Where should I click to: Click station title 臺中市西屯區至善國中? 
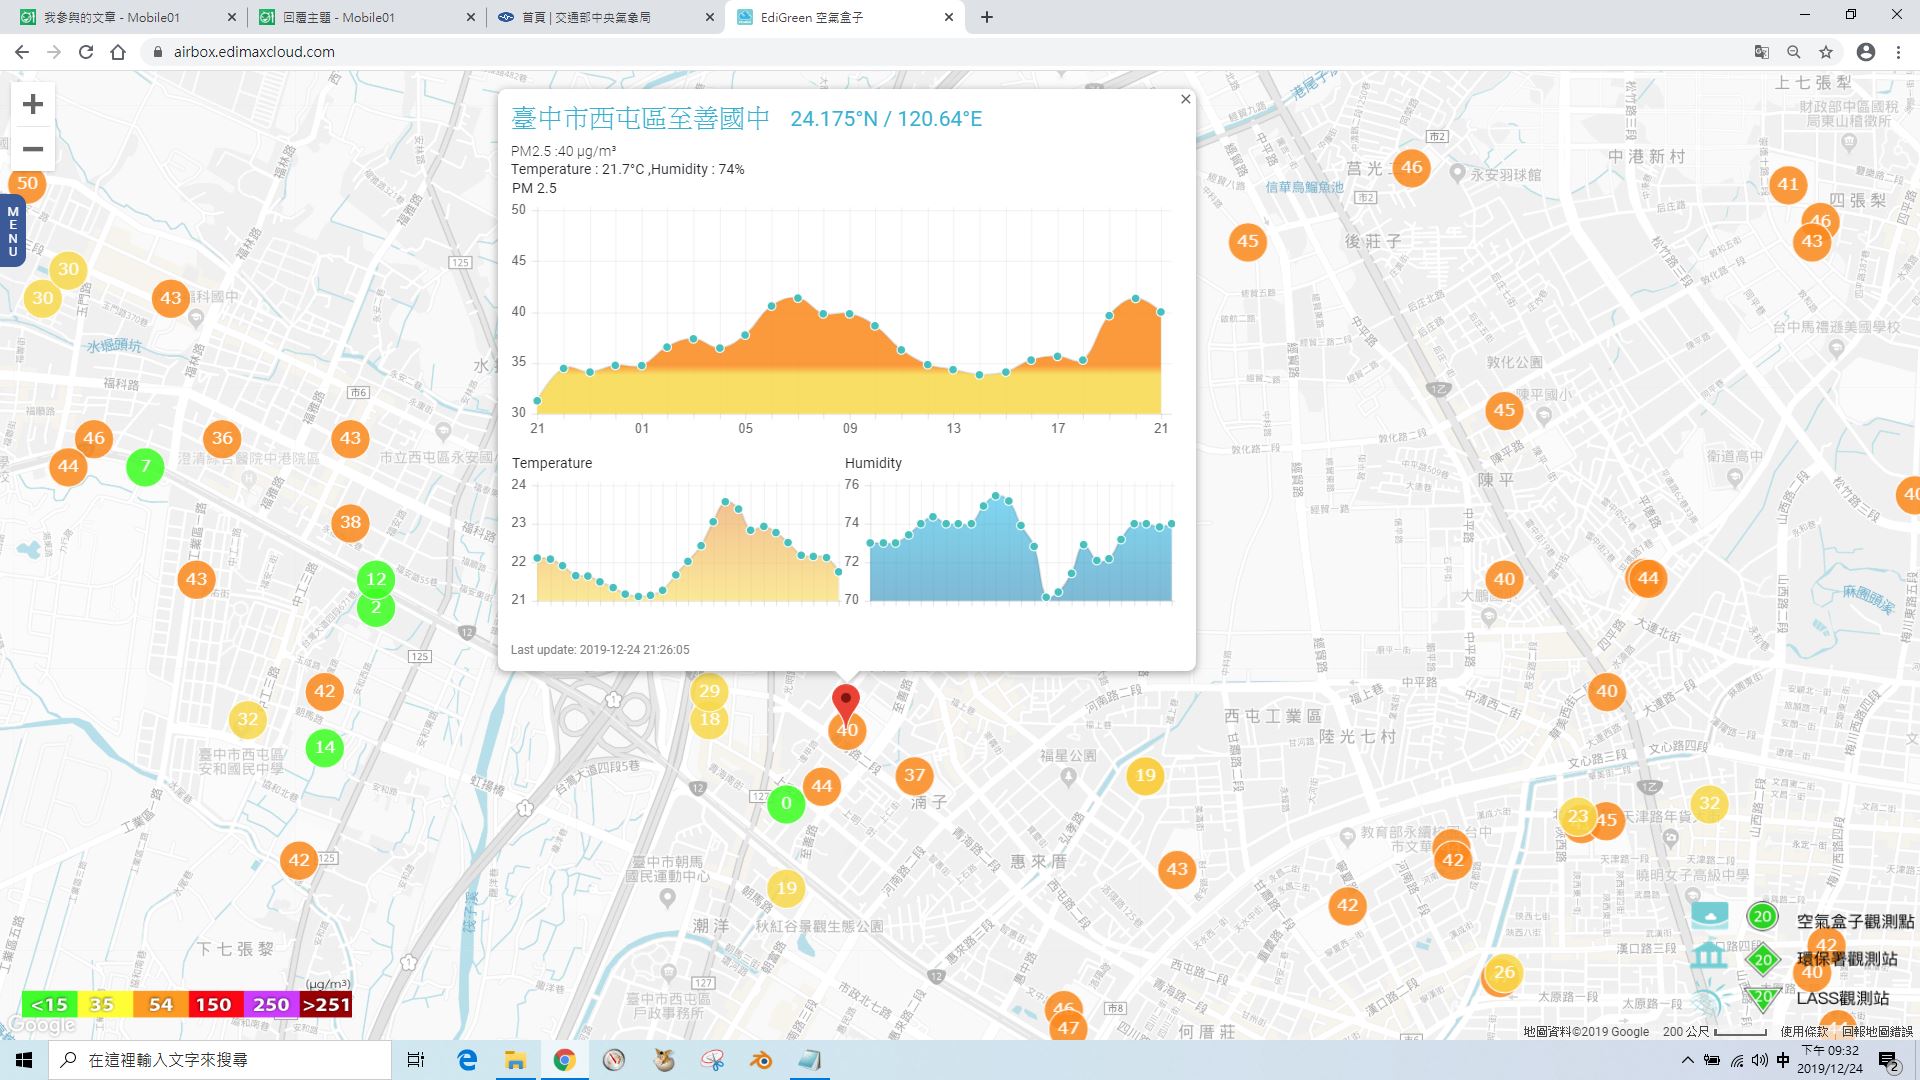[640, 118]
